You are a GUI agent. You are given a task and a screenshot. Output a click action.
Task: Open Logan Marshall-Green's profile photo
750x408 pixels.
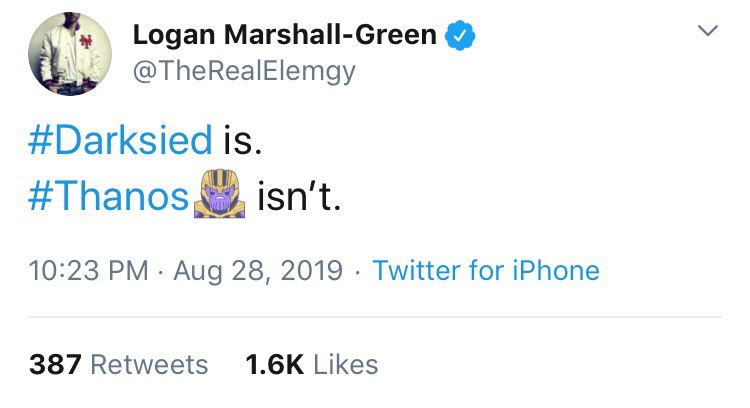[70, 55]
